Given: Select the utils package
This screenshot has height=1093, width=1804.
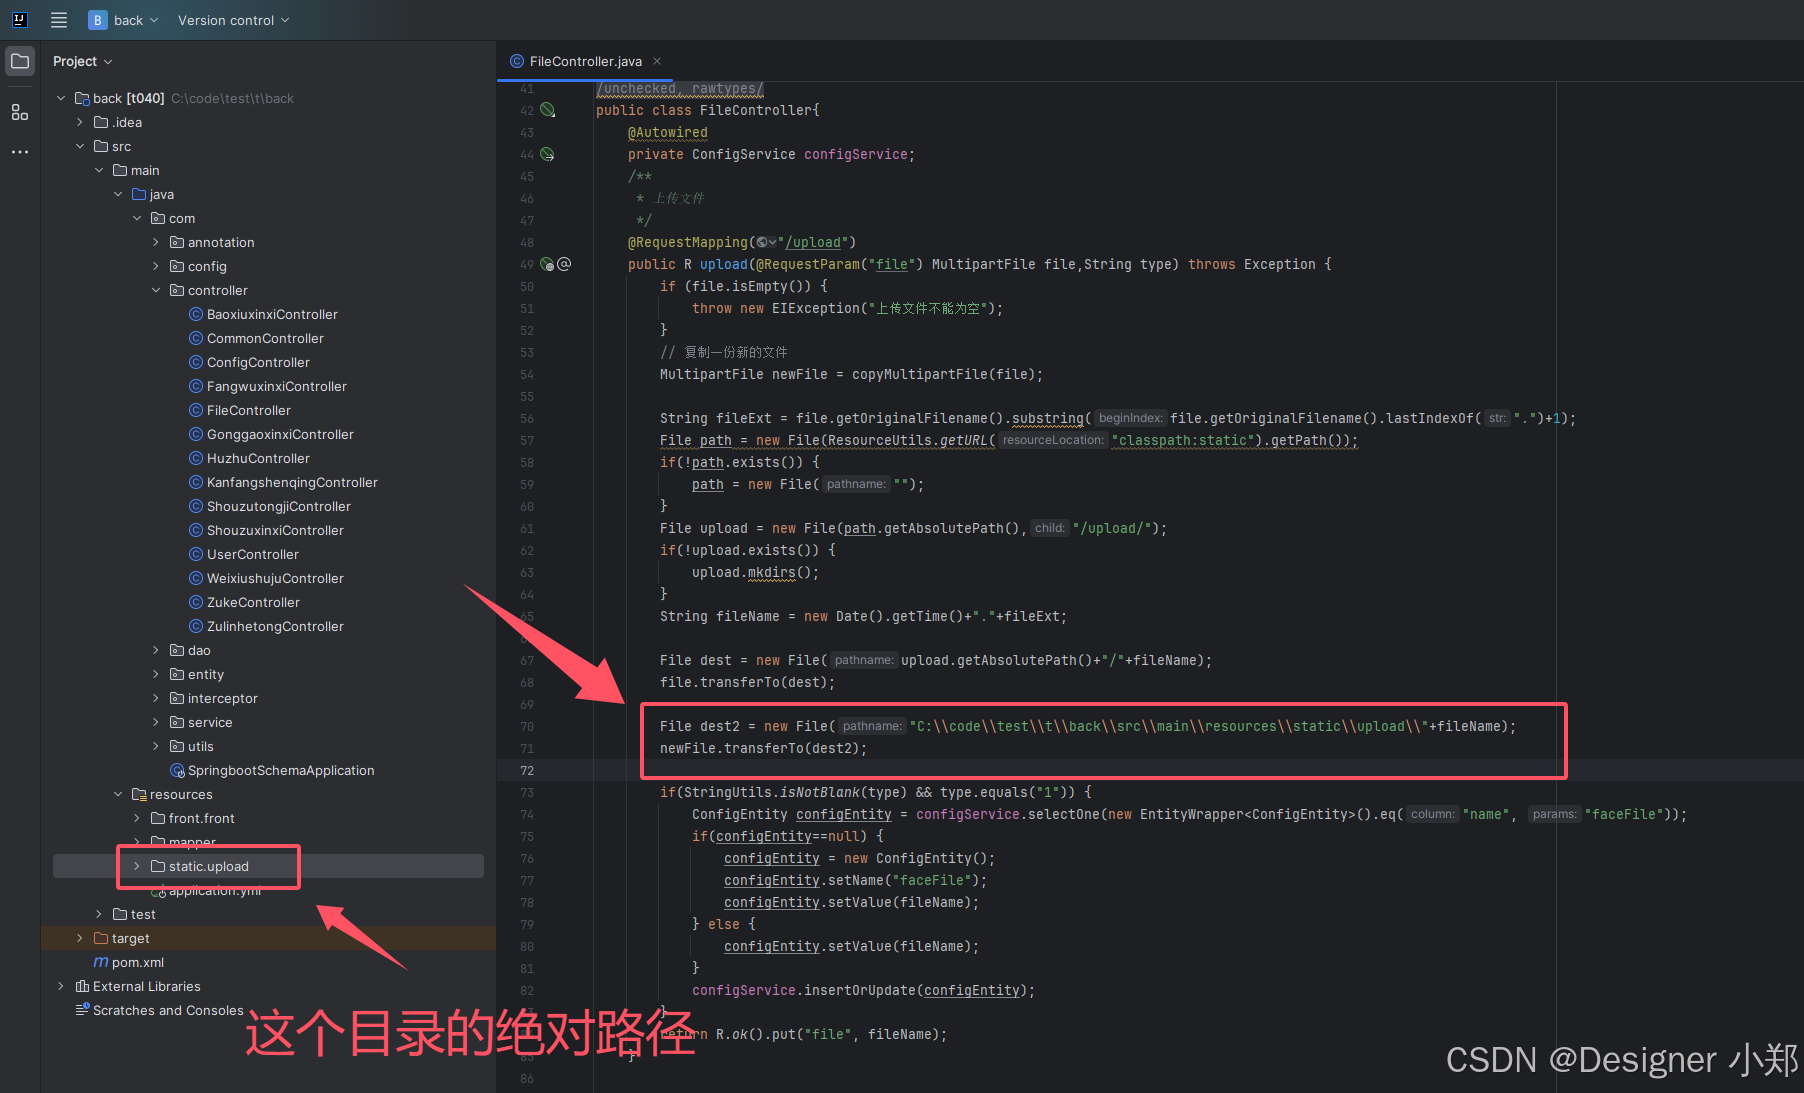Looking at the screenshot, I should tap(201, 746).
